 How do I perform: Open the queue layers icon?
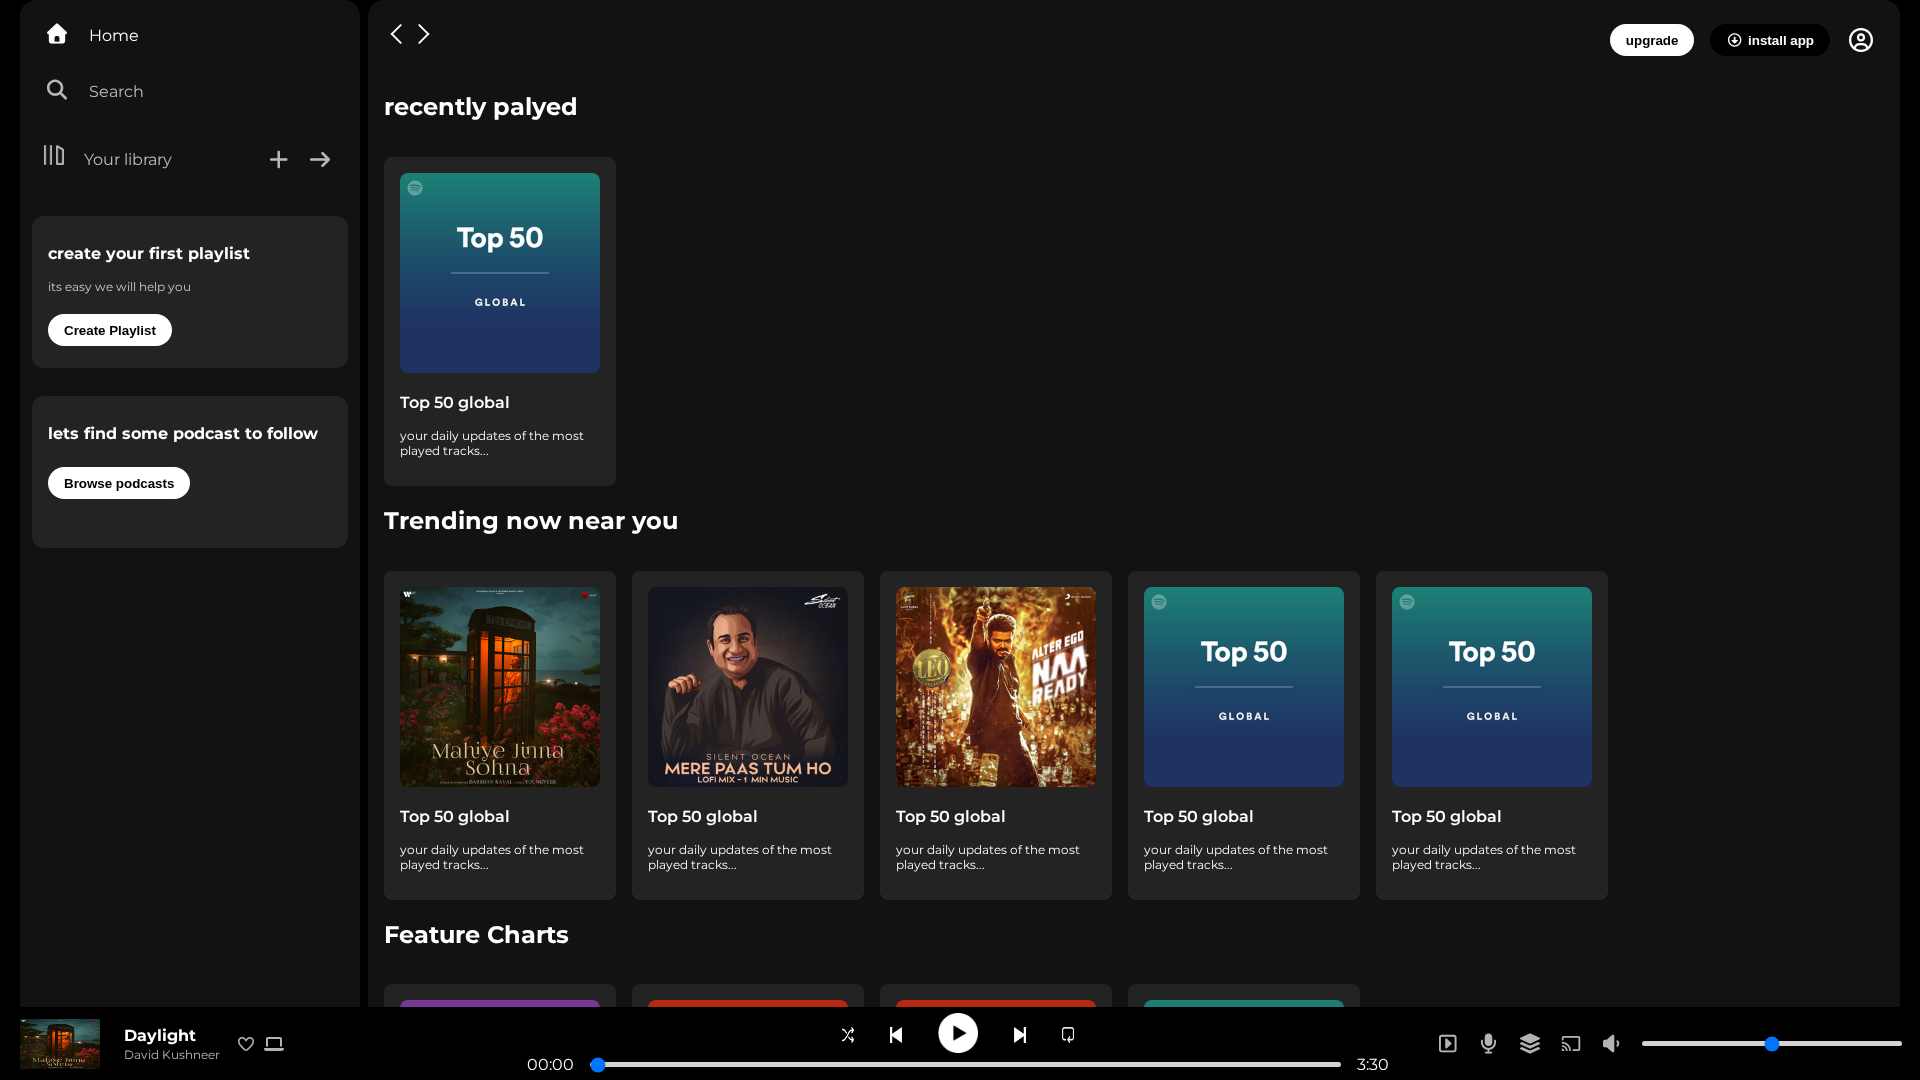point(1530,1044)
